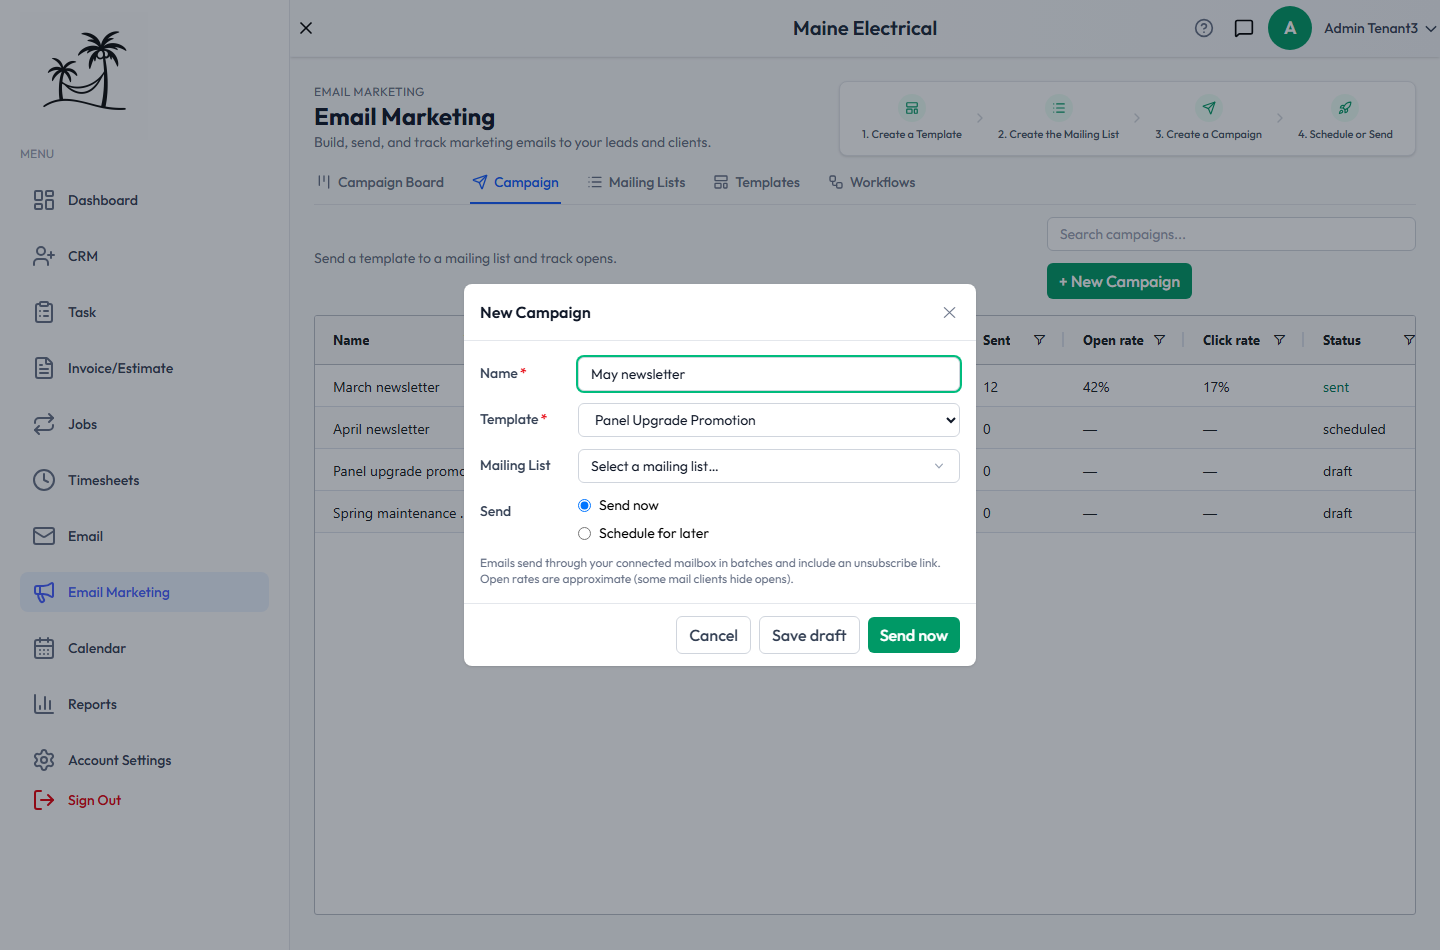Open the Select a mailing list dropdown
1440x950 pixels.
[x=769, y=466]
